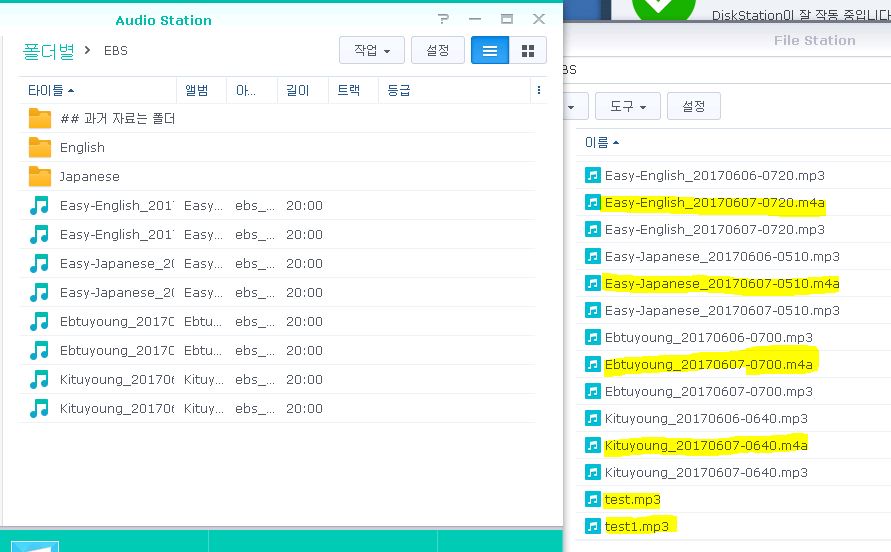
Task: Click Kituyoung_20170607-0640.m4a file name
Action: (x=706, y=445)
